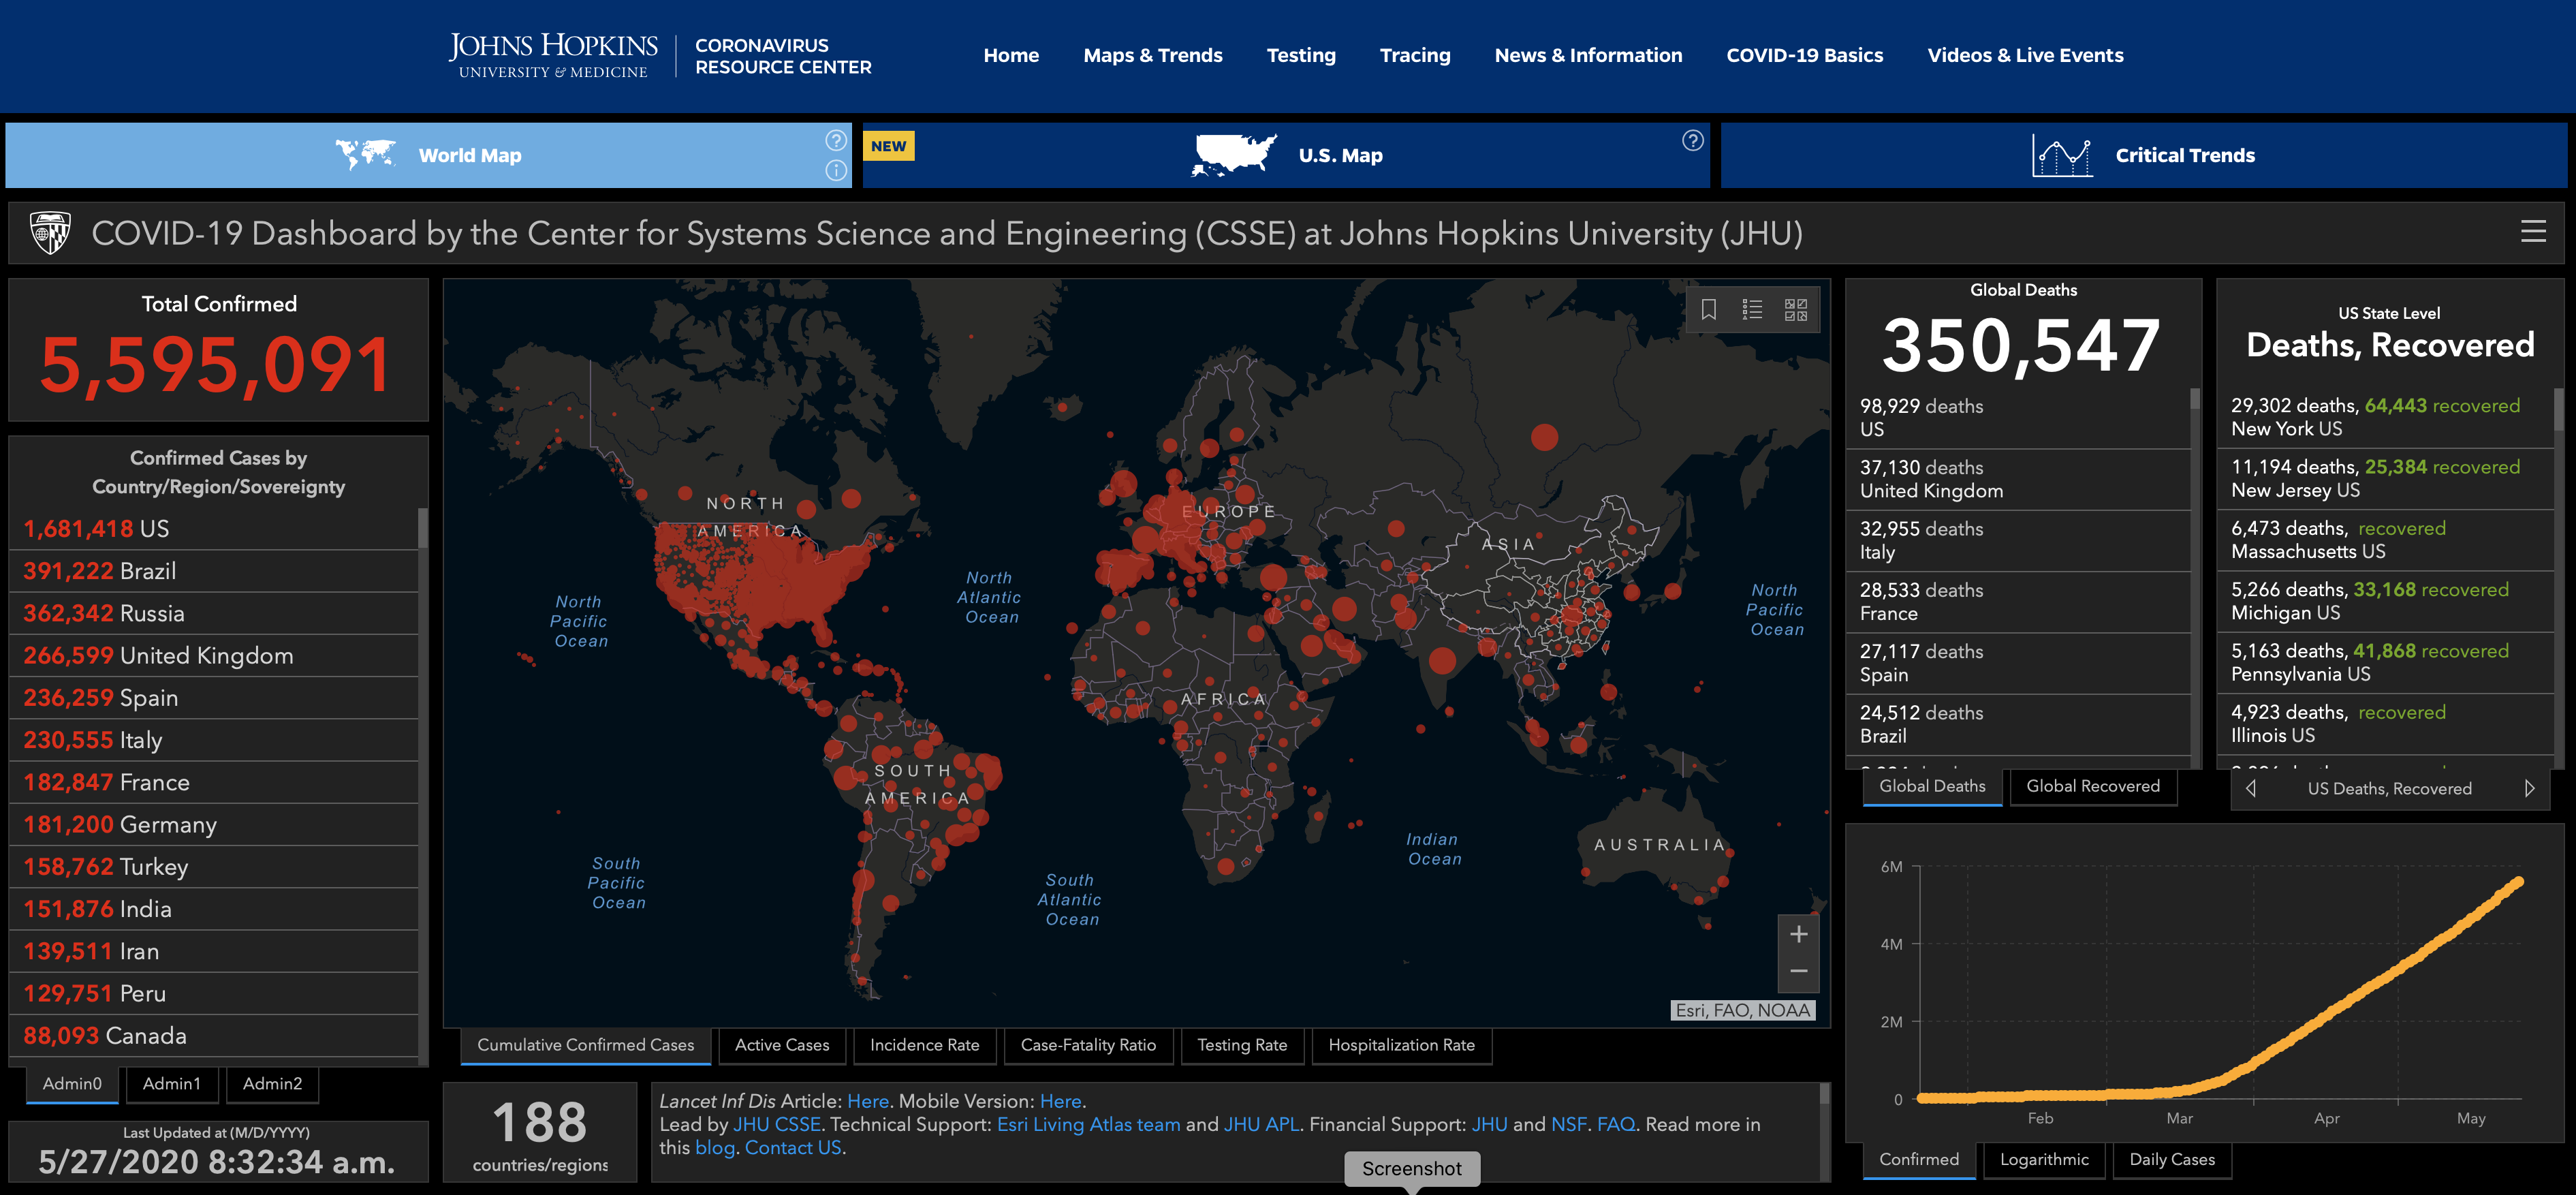Click the World Map info icon

(x=836, y=171)
